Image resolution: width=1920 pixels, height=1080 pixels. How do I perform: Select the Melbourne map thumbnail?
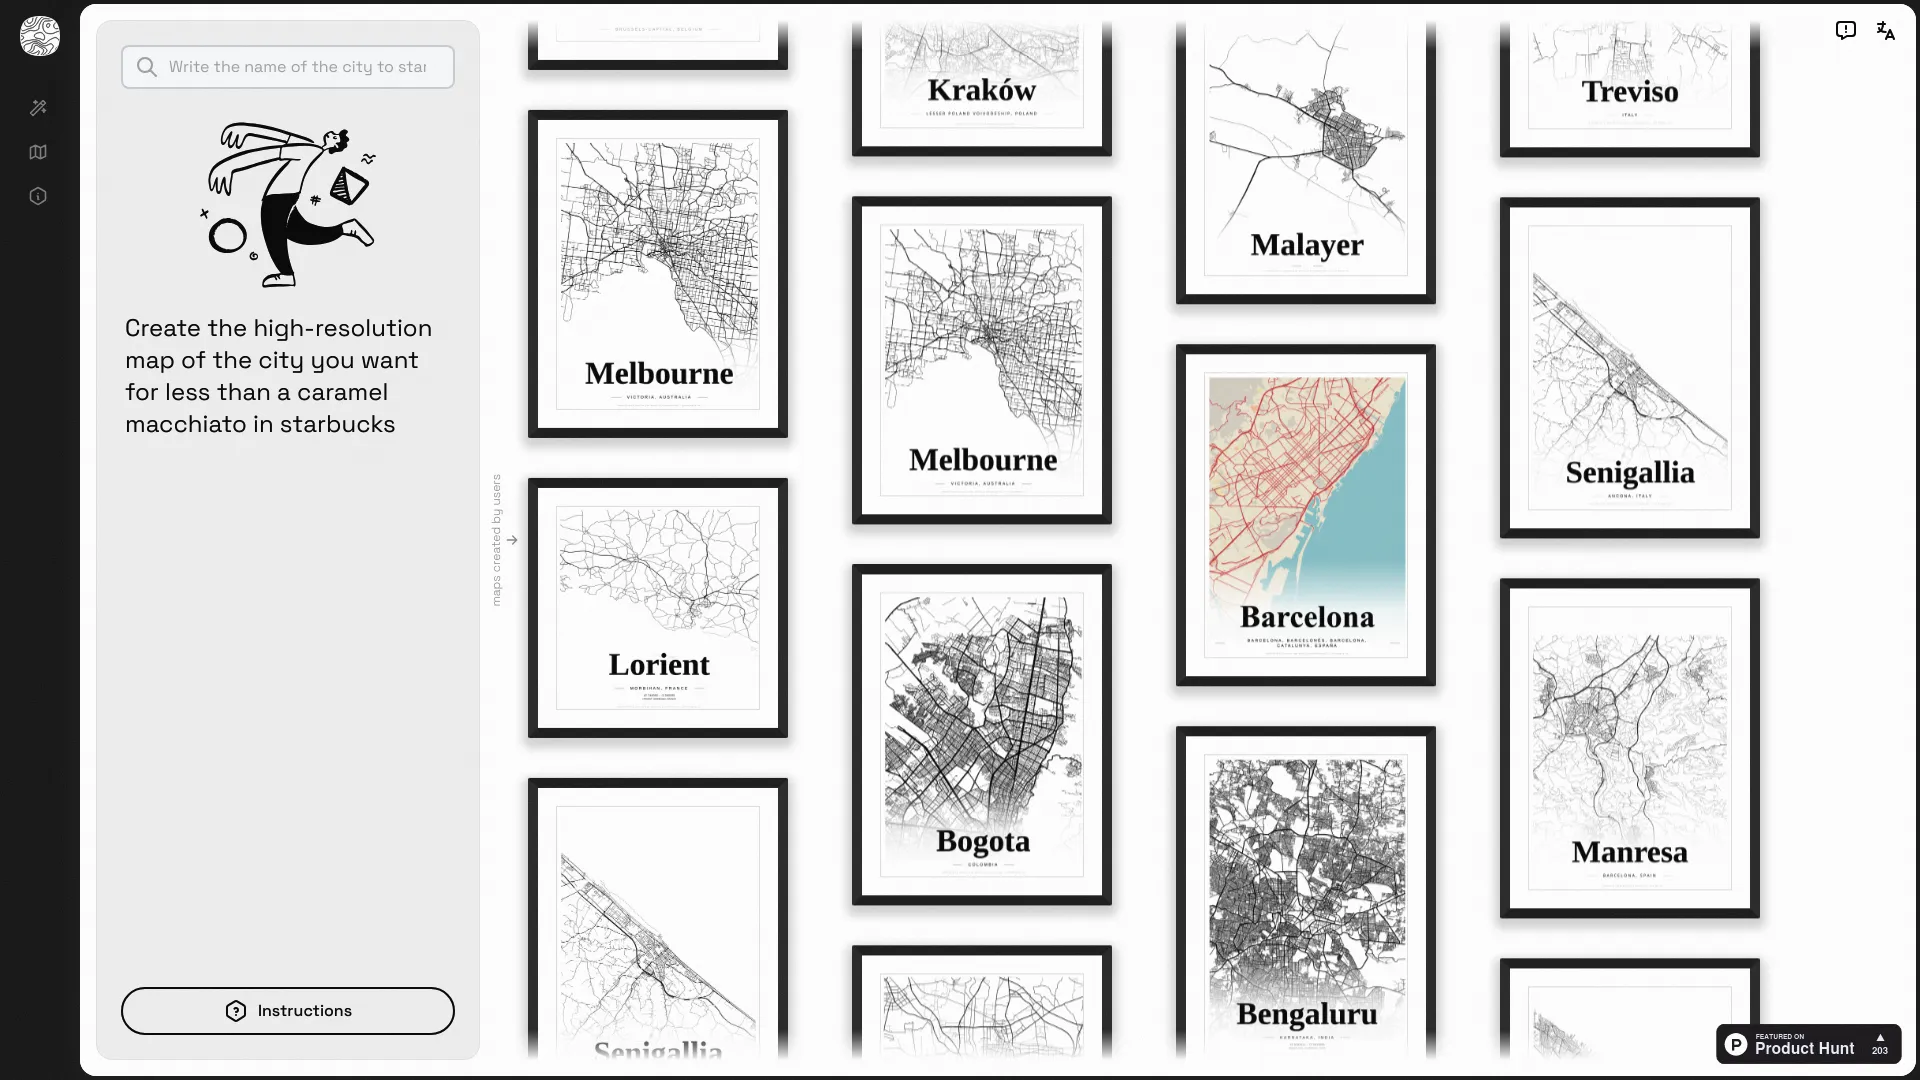coord(657,273)
